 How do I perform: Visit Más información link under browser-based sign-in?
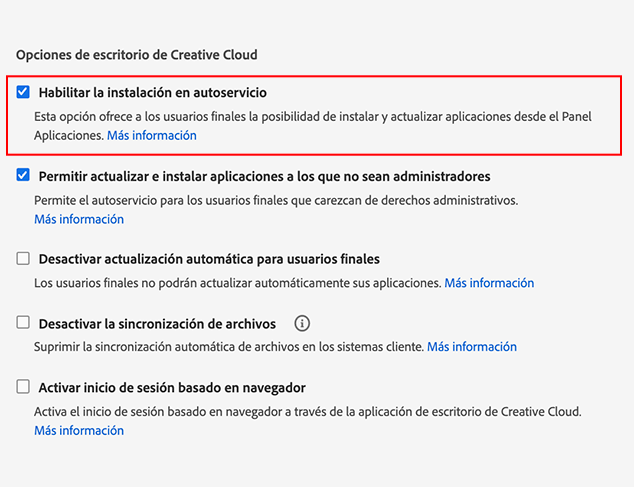click(79, 430)
